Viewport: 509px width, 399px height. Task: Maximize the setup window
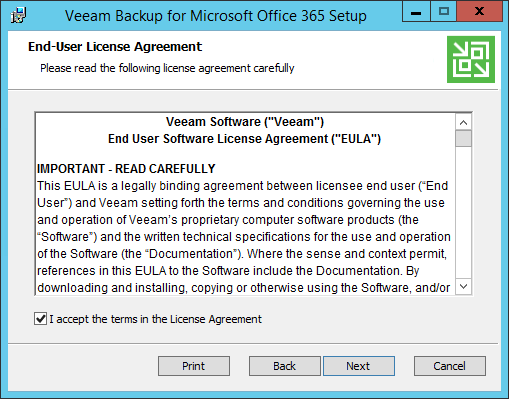(444, 12)
